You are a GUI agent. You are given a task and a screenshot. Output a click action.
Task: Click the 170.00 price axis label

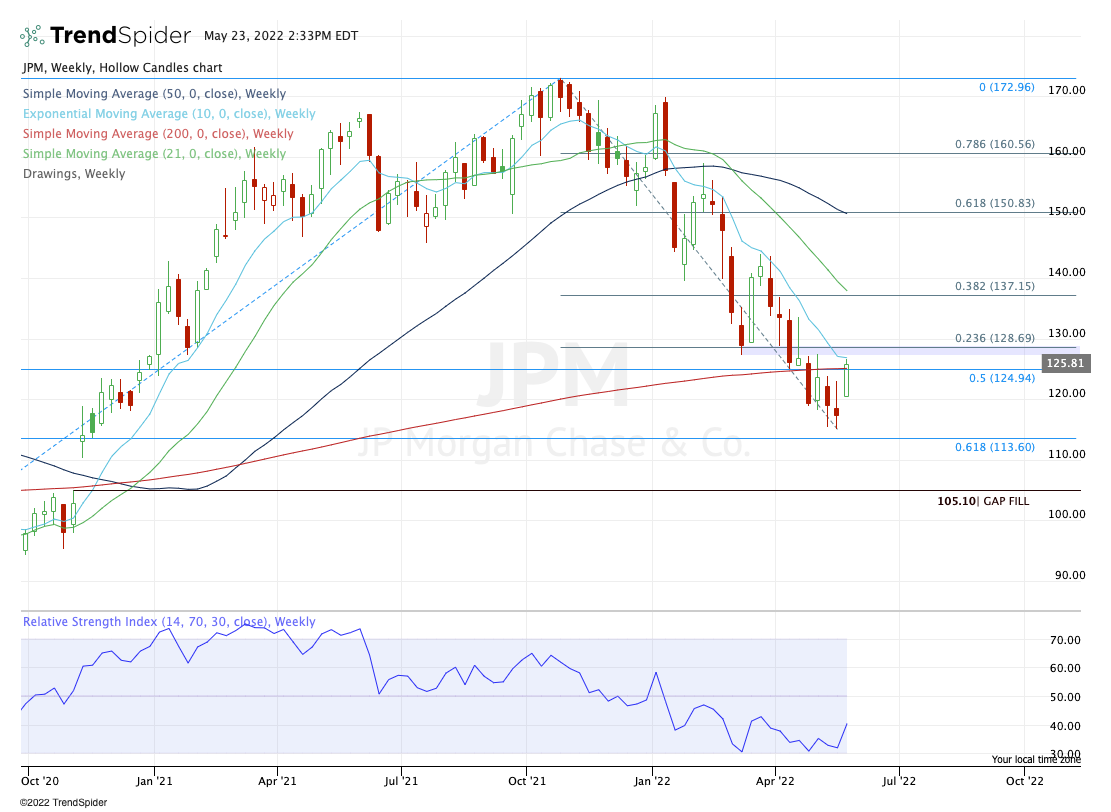pyautogui.click(x=1066, y=90)
